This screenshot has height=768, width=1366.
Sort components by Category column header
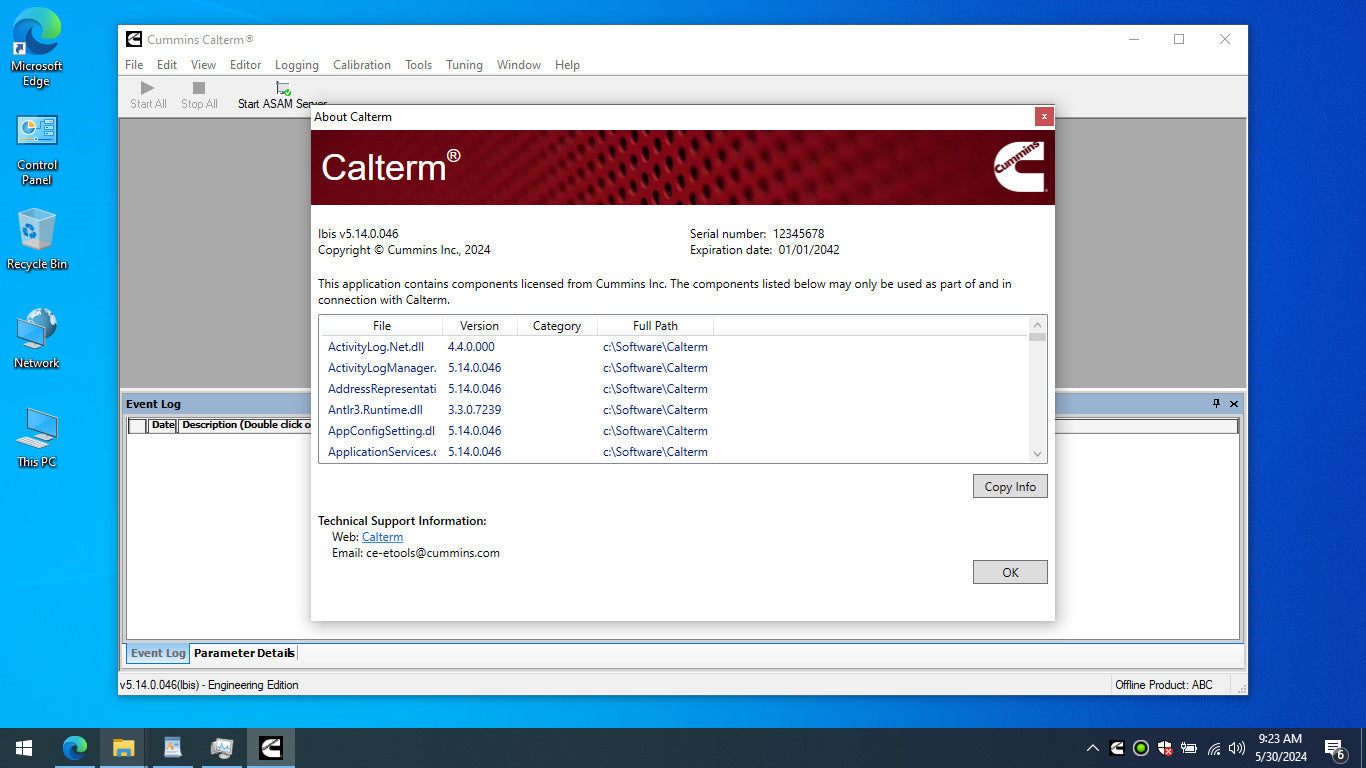coord(557,326)
